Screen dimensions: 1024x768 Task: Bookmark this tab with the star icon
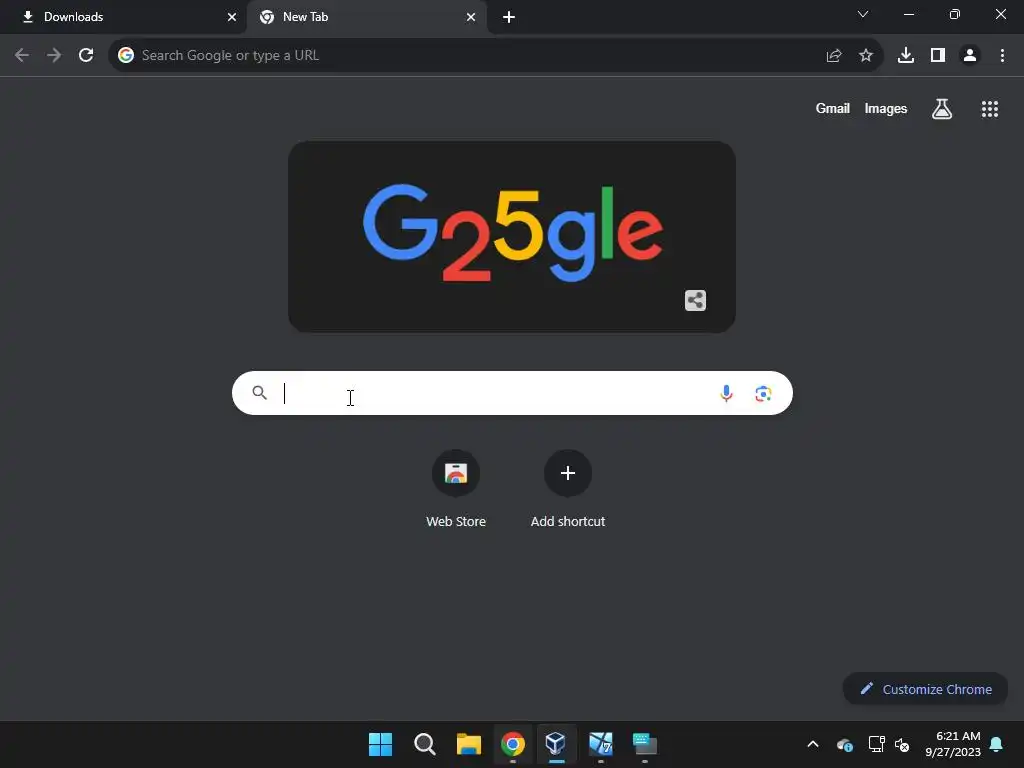click(x=866, y=56)
